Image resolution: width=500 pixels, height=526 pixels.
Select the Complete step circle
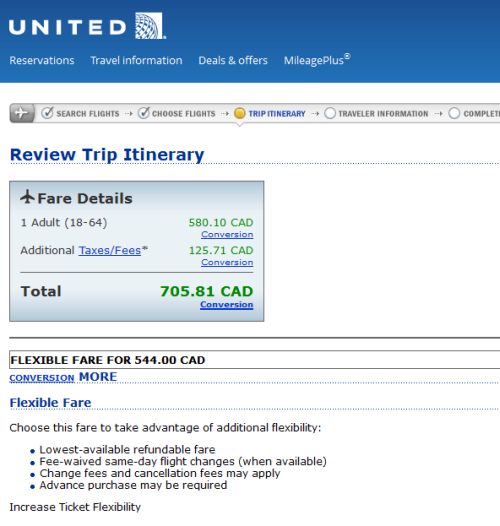tap(454, 113)
